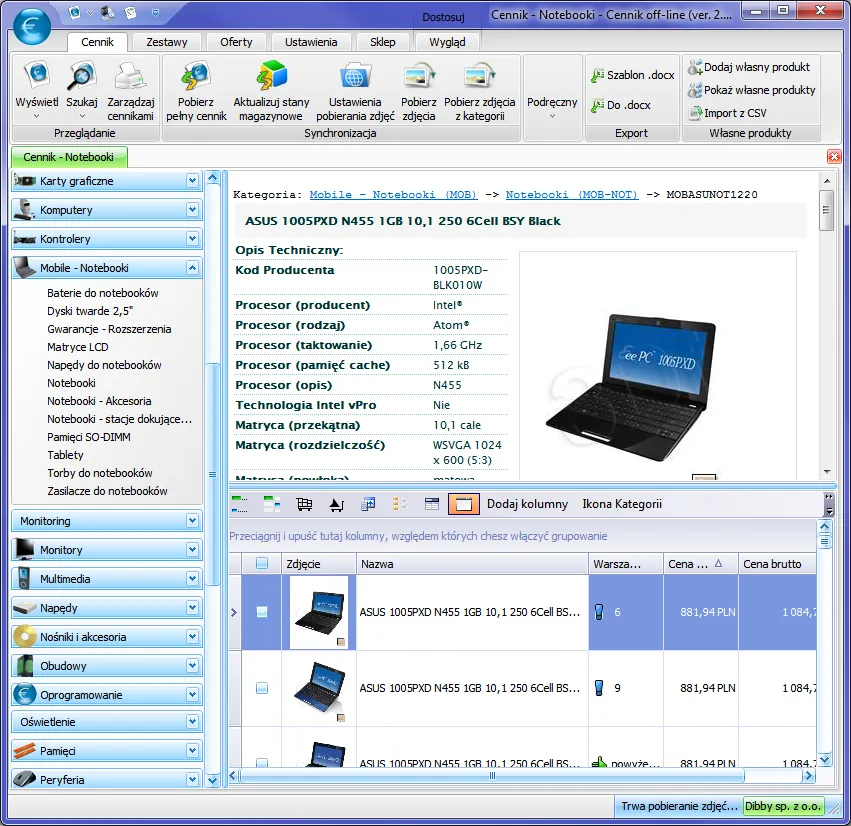The width and height of the screenshot is (851, 826).
Task: Expand the Komputery category
Action: [x=192, y=209]
